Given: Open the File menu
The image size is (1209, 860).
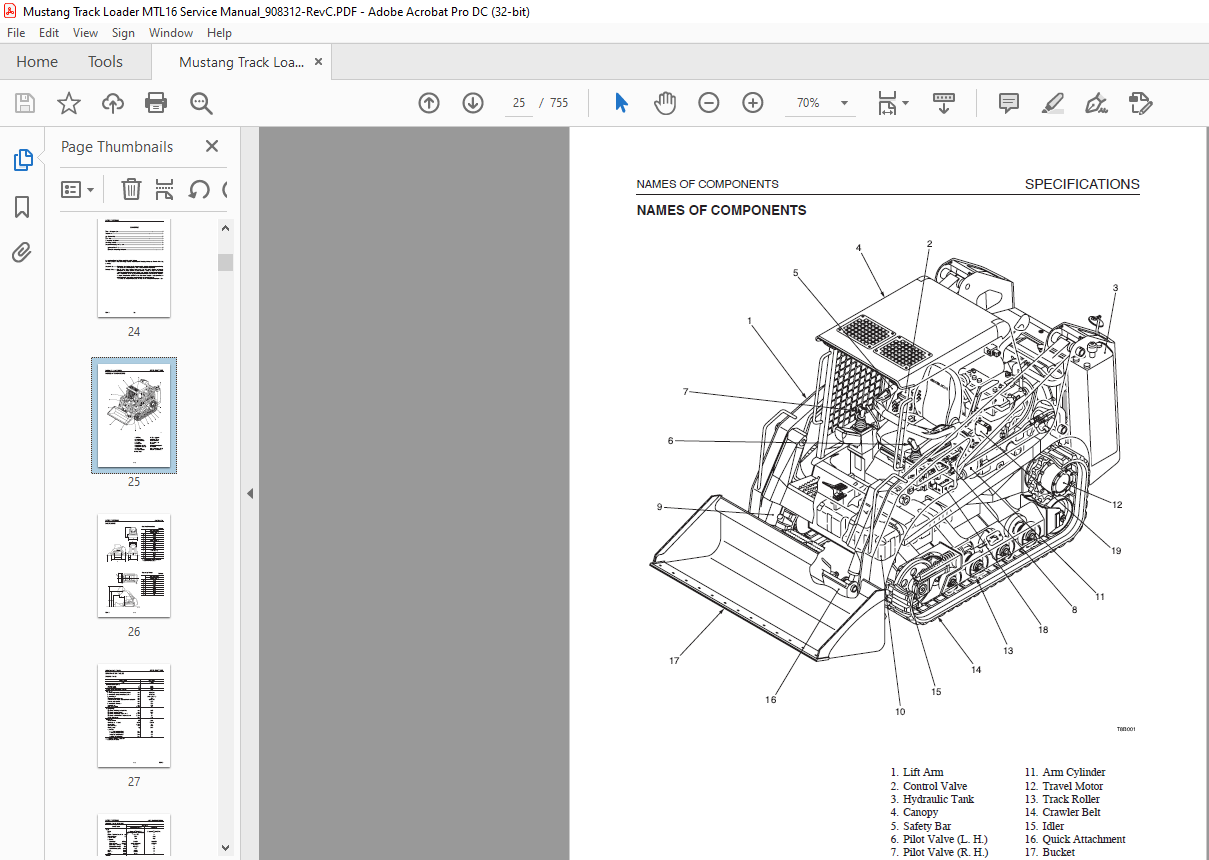Looking at the screenshot, I should pos(16,33).
